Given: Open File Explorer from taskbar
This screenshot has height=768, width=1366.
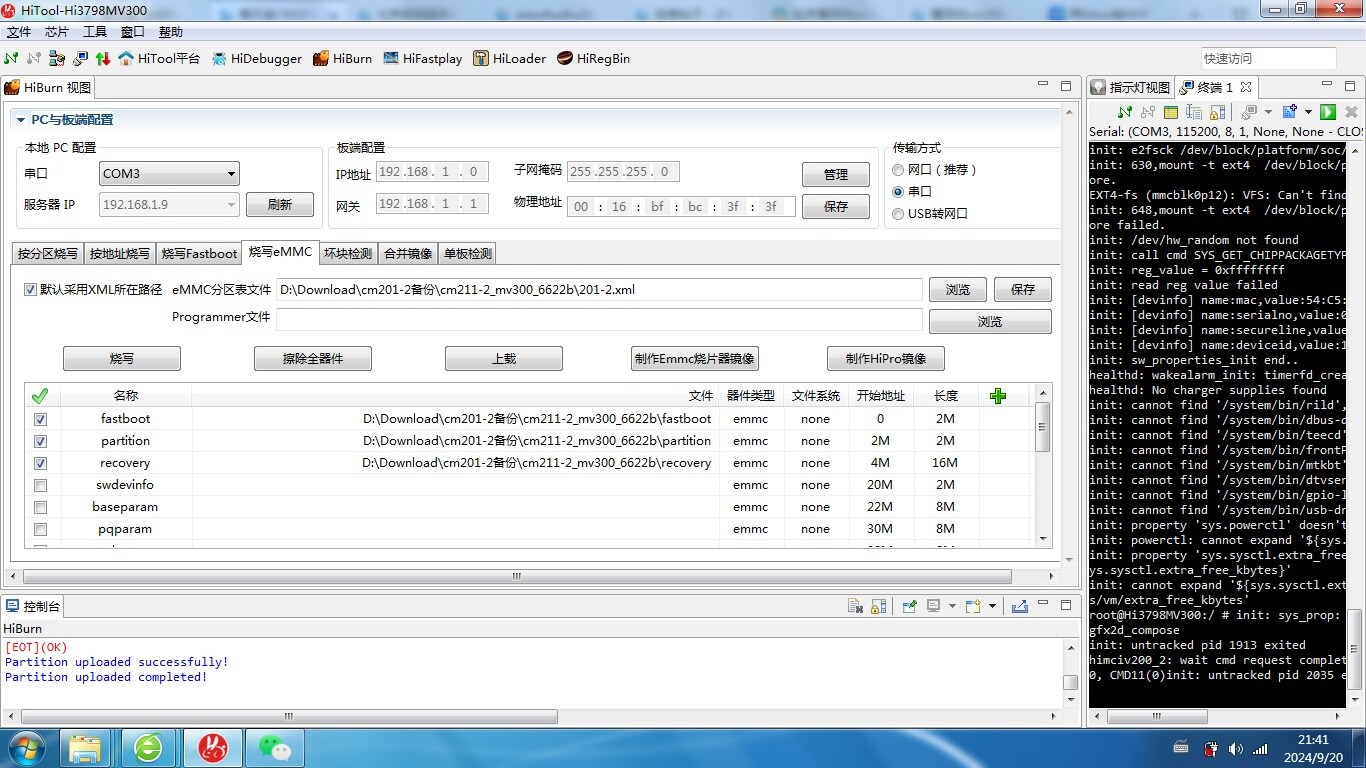Looking at the screenshot, I should coord(85,747).
